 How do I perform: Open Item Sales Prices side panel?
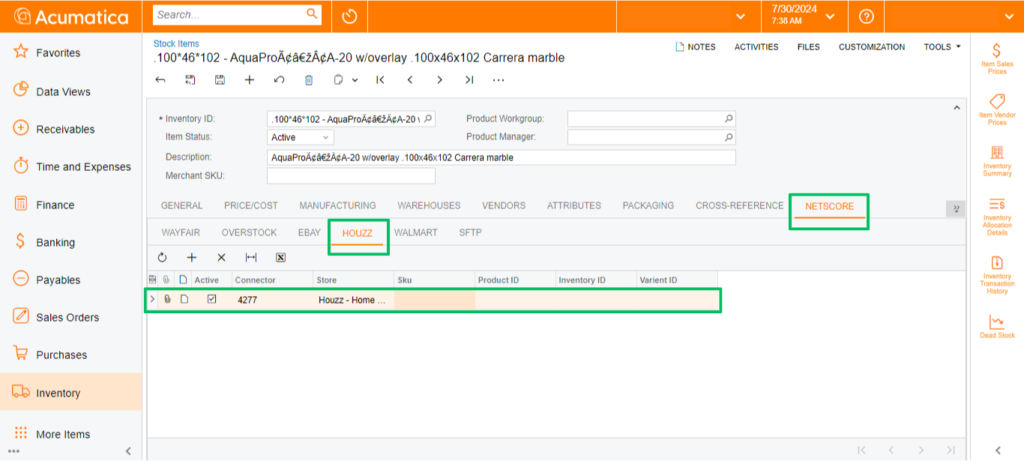(x=996, y=58)
